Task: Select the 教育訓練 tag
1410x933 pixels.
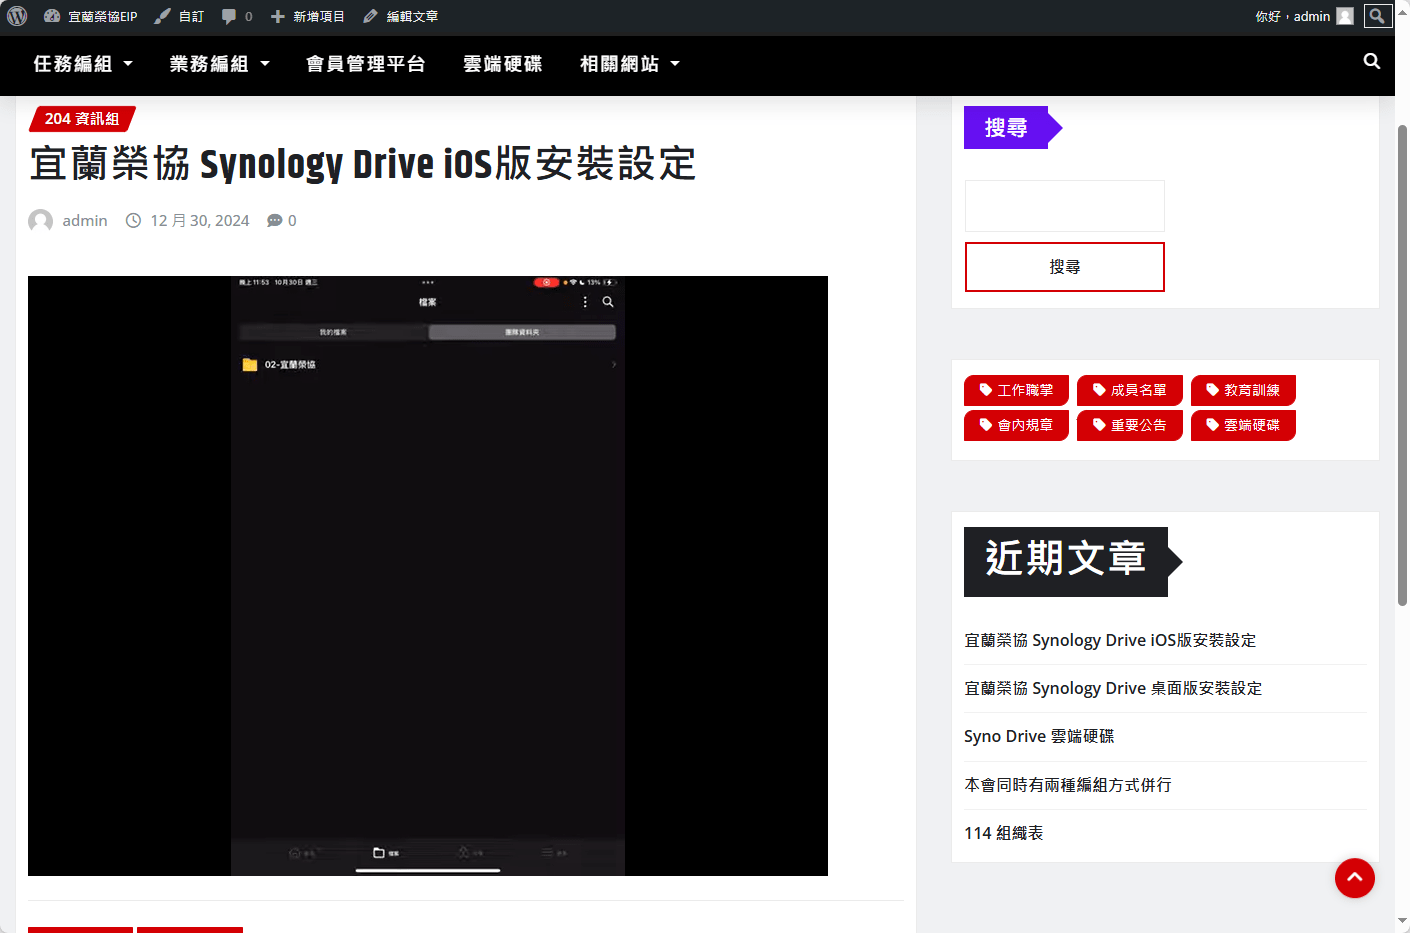Action: point(1243,390)
